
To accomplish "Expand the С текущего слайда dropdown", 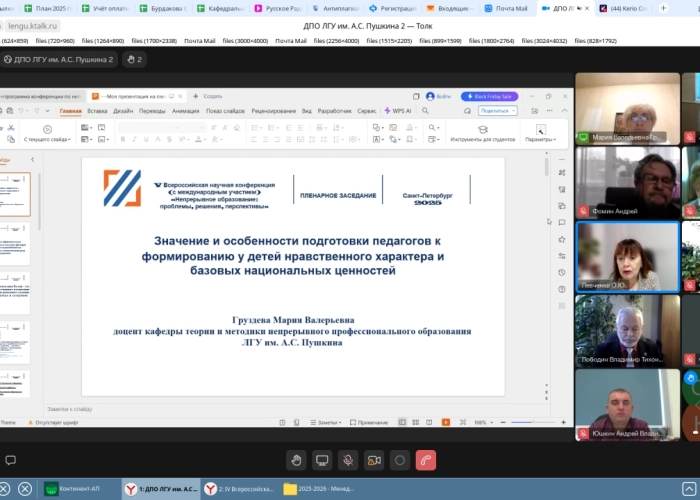I will (45, 139).
